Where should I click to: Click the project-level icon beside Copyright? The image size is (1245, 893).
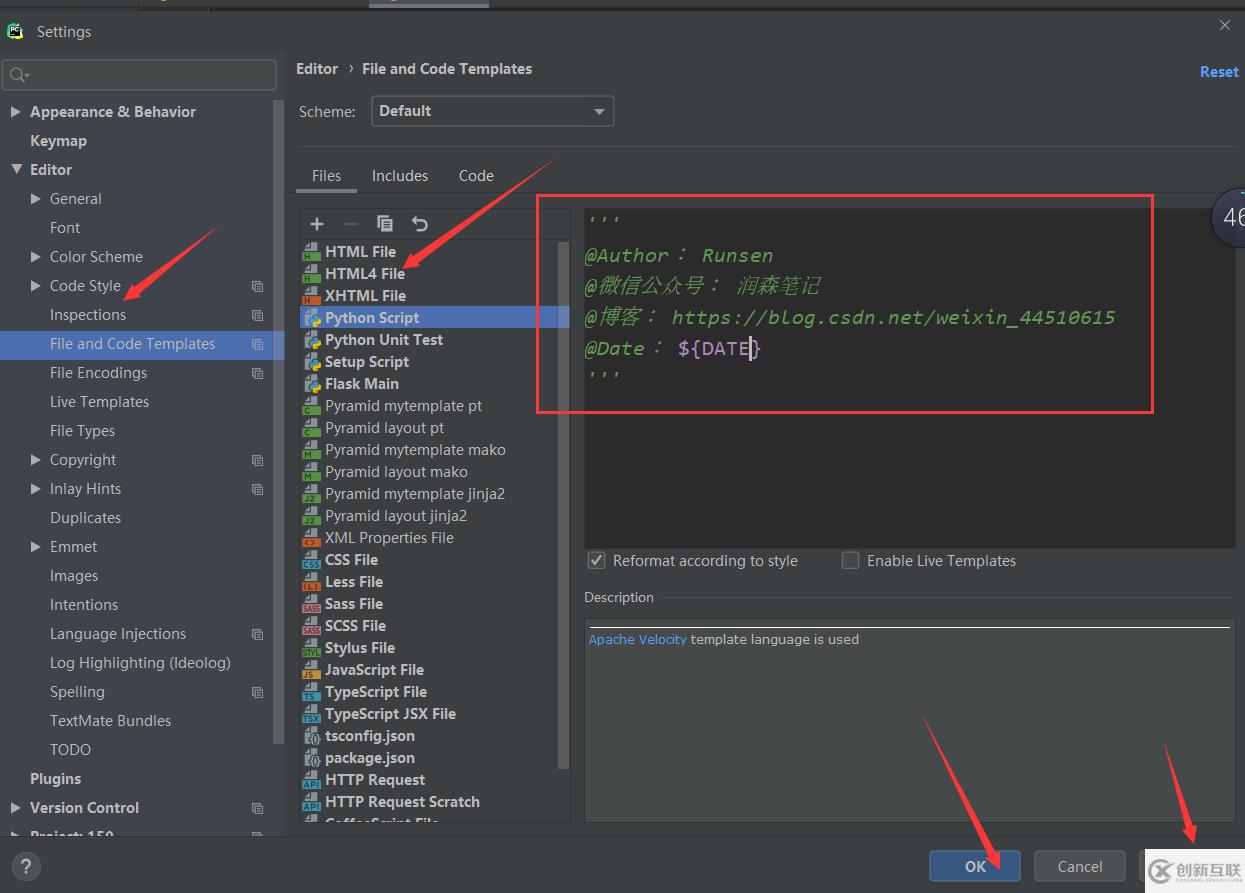tap(257, 460)
